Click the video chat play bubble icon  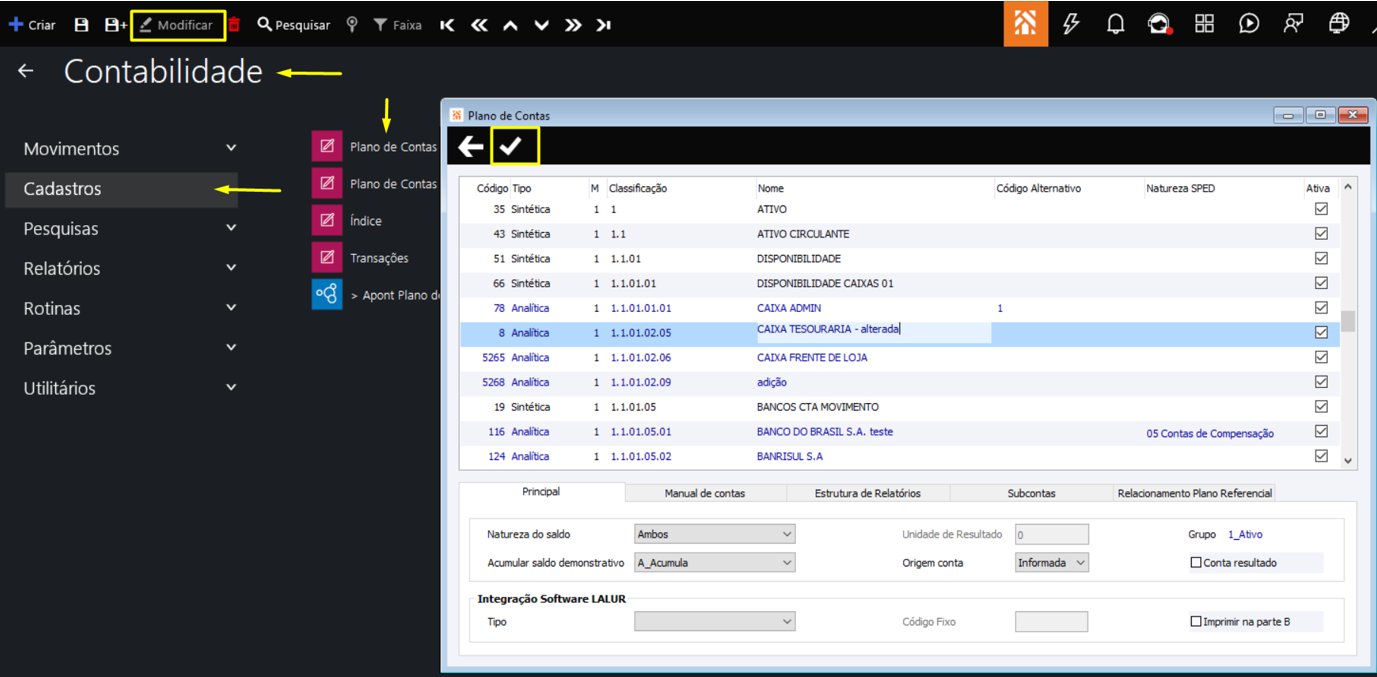[1249, 24]
